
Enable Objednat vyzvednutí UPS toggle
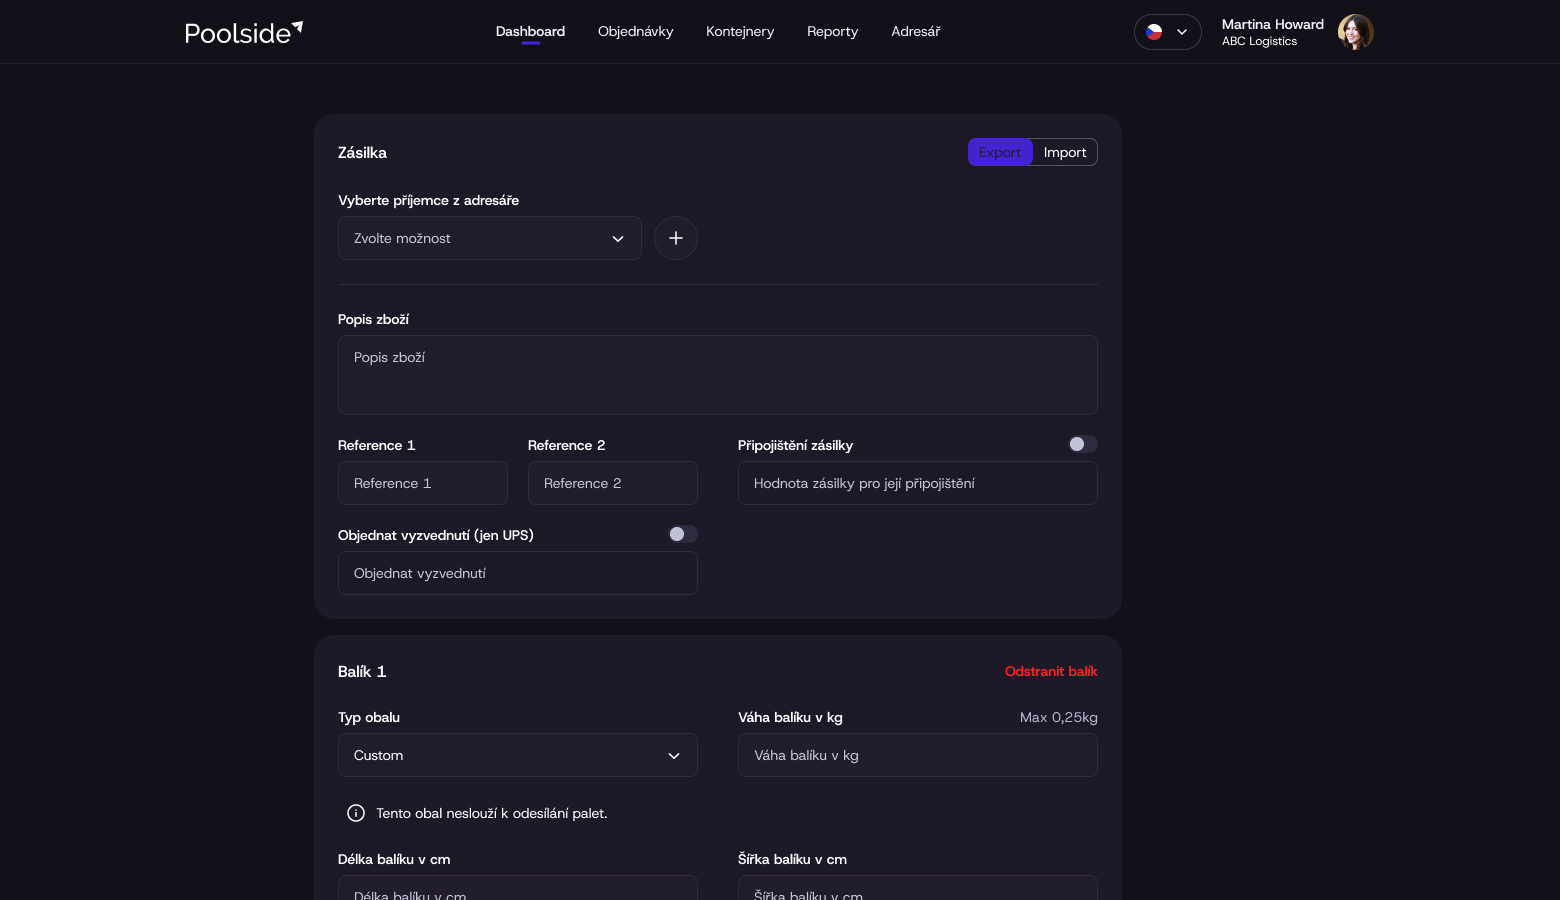[x=682, y=534]
